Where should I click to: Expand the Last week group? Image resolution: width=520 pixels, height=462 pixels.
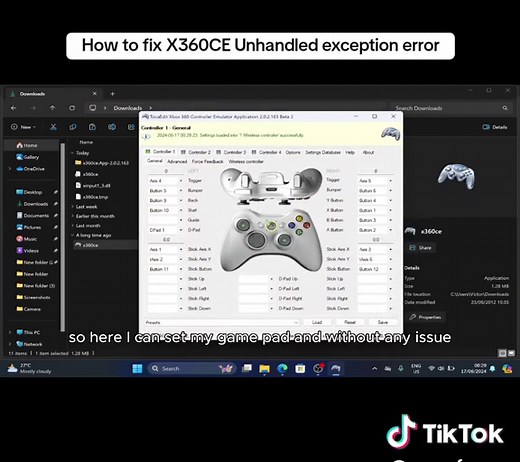click(72, 207)
